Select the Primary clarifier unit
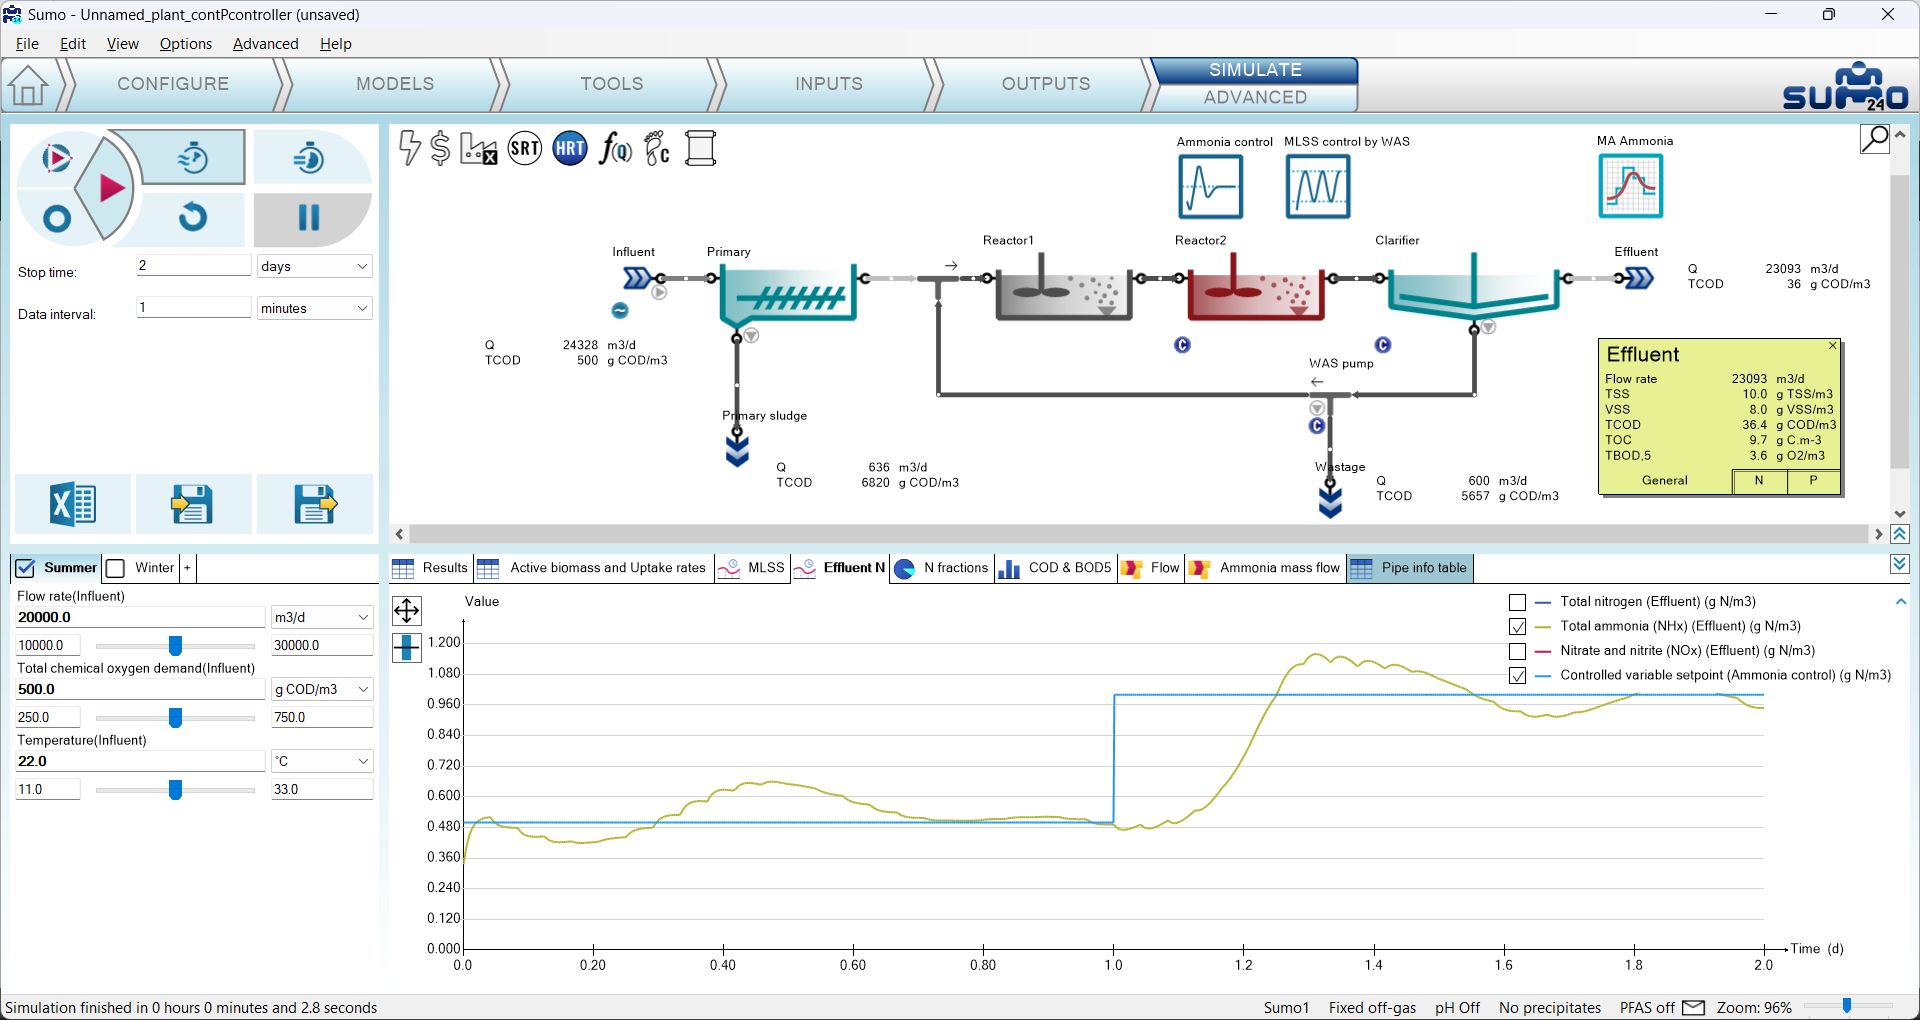The image size is (1920, 1020). tap(788, 295)
